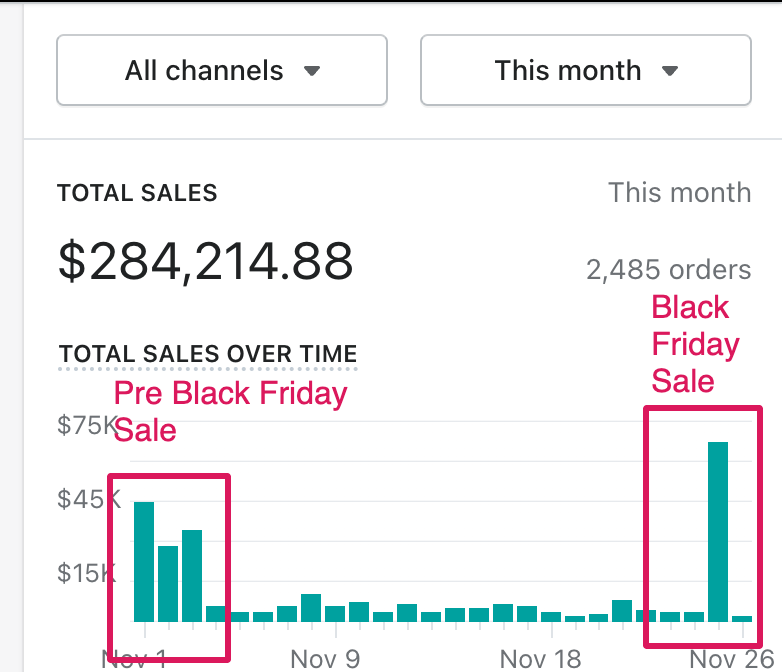Select the bar above the Nov 9 tick

(x=335, y=613)
